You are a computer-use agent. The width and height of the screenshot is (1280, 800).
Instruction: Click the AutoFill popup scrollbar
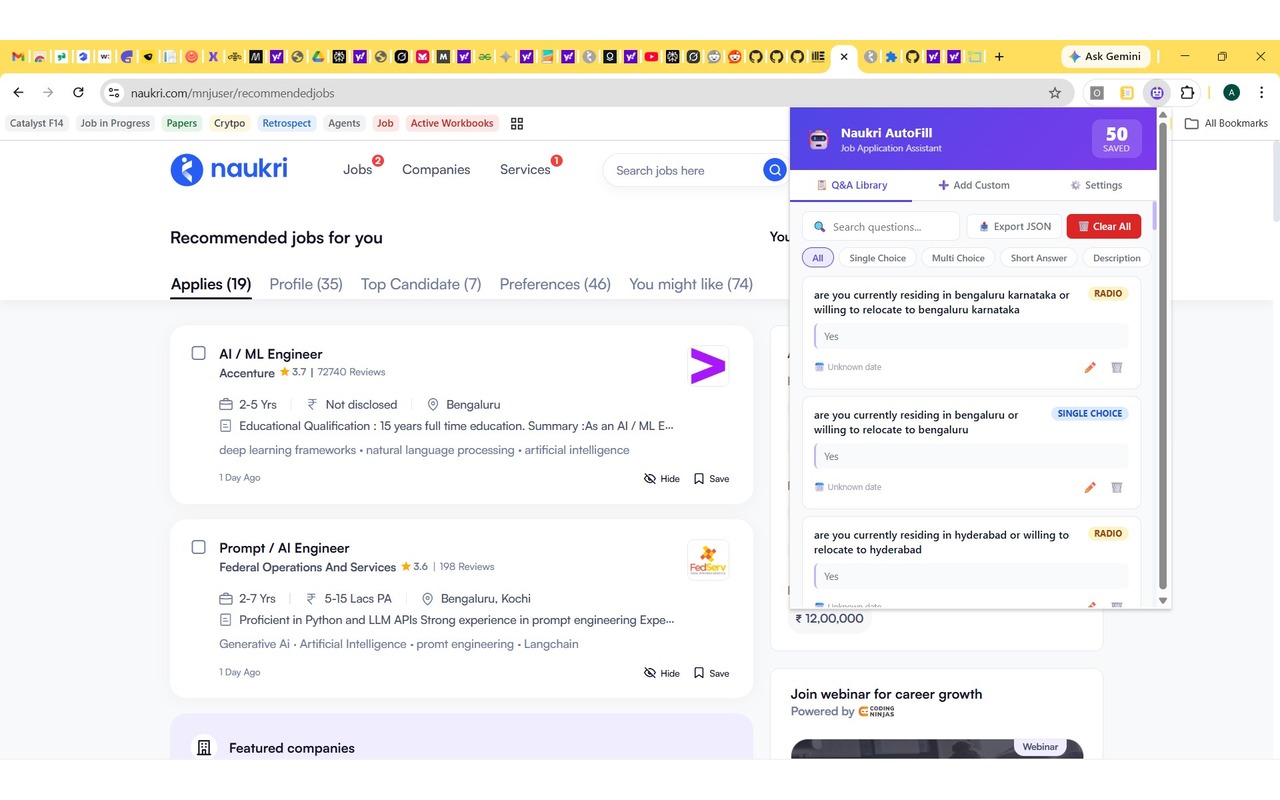pos(1162,354)
